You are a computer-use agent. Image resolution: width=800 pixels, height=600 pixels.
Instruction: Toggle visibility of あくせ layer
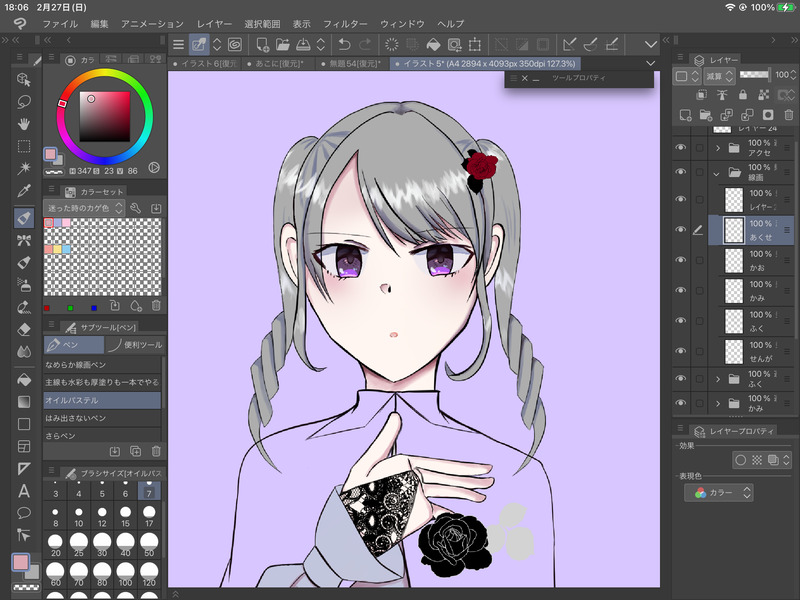[681, 230]
